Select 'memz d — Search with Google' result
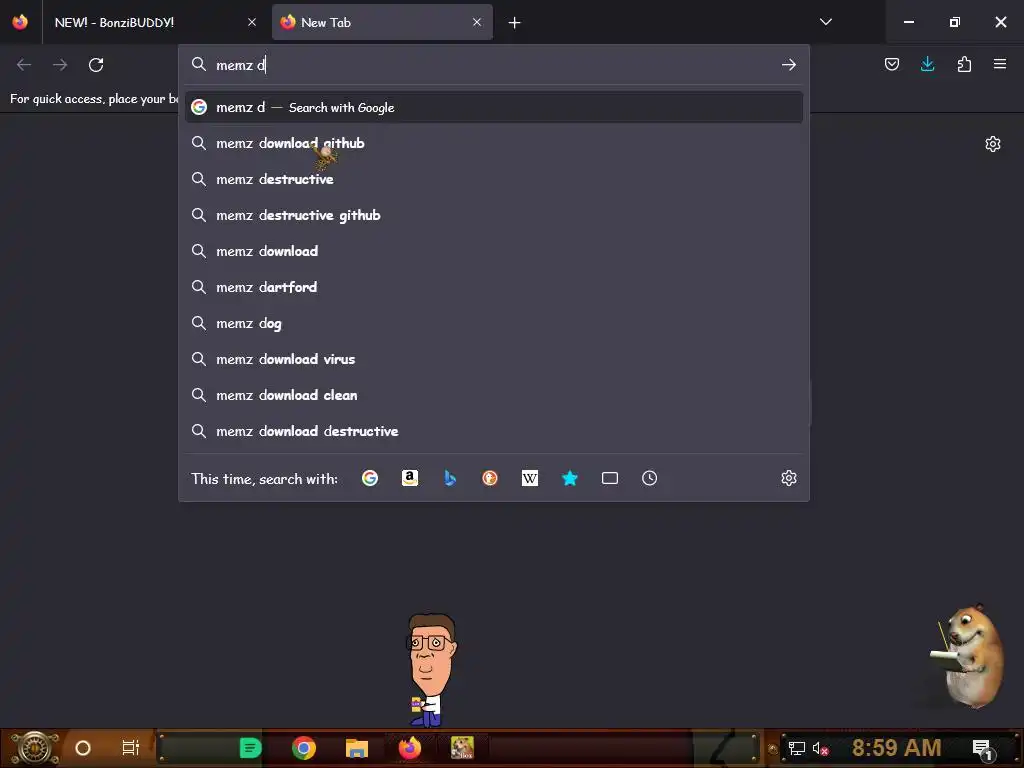Image resolution: width=1024 pixels, height=768 pixels. pos(494,107)
